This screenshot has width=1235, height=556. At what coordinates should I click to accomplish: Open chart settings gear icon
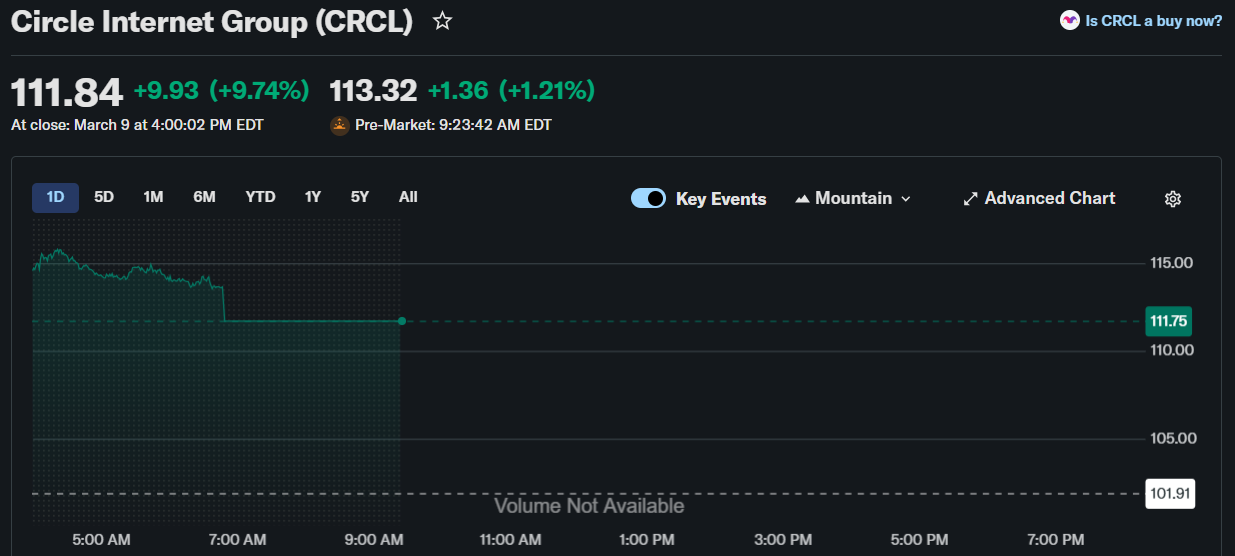tap(1173, 199)
